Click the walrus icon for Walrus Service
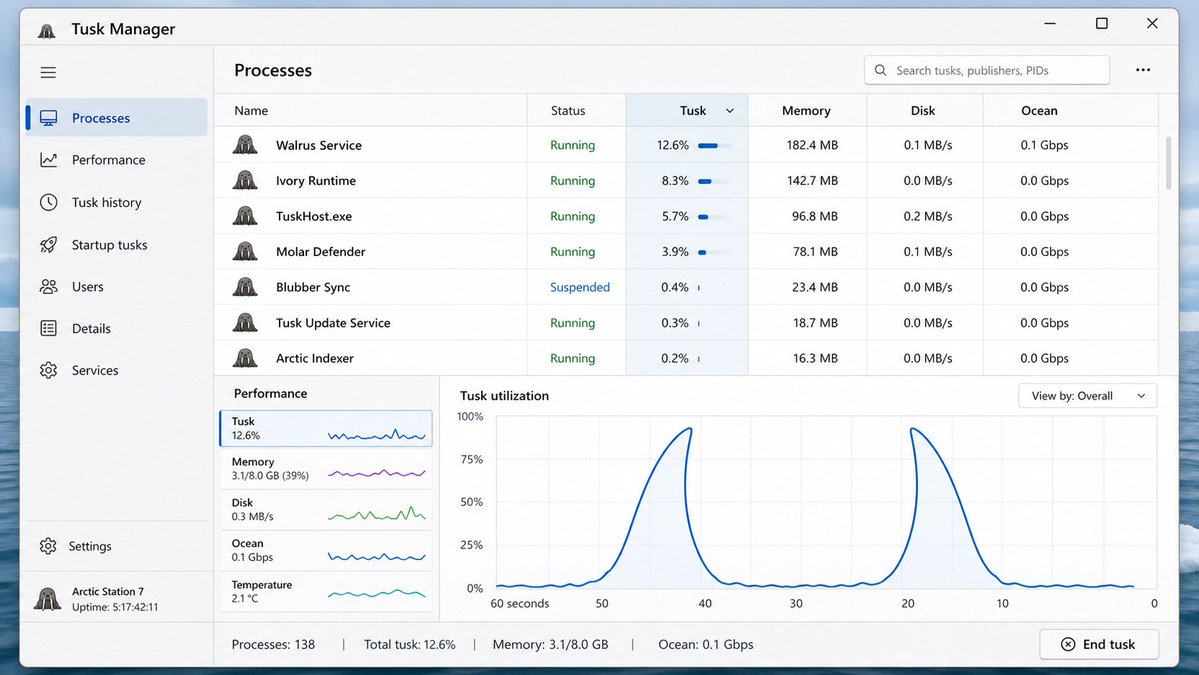1199x675 pixels. pos(245,144)
